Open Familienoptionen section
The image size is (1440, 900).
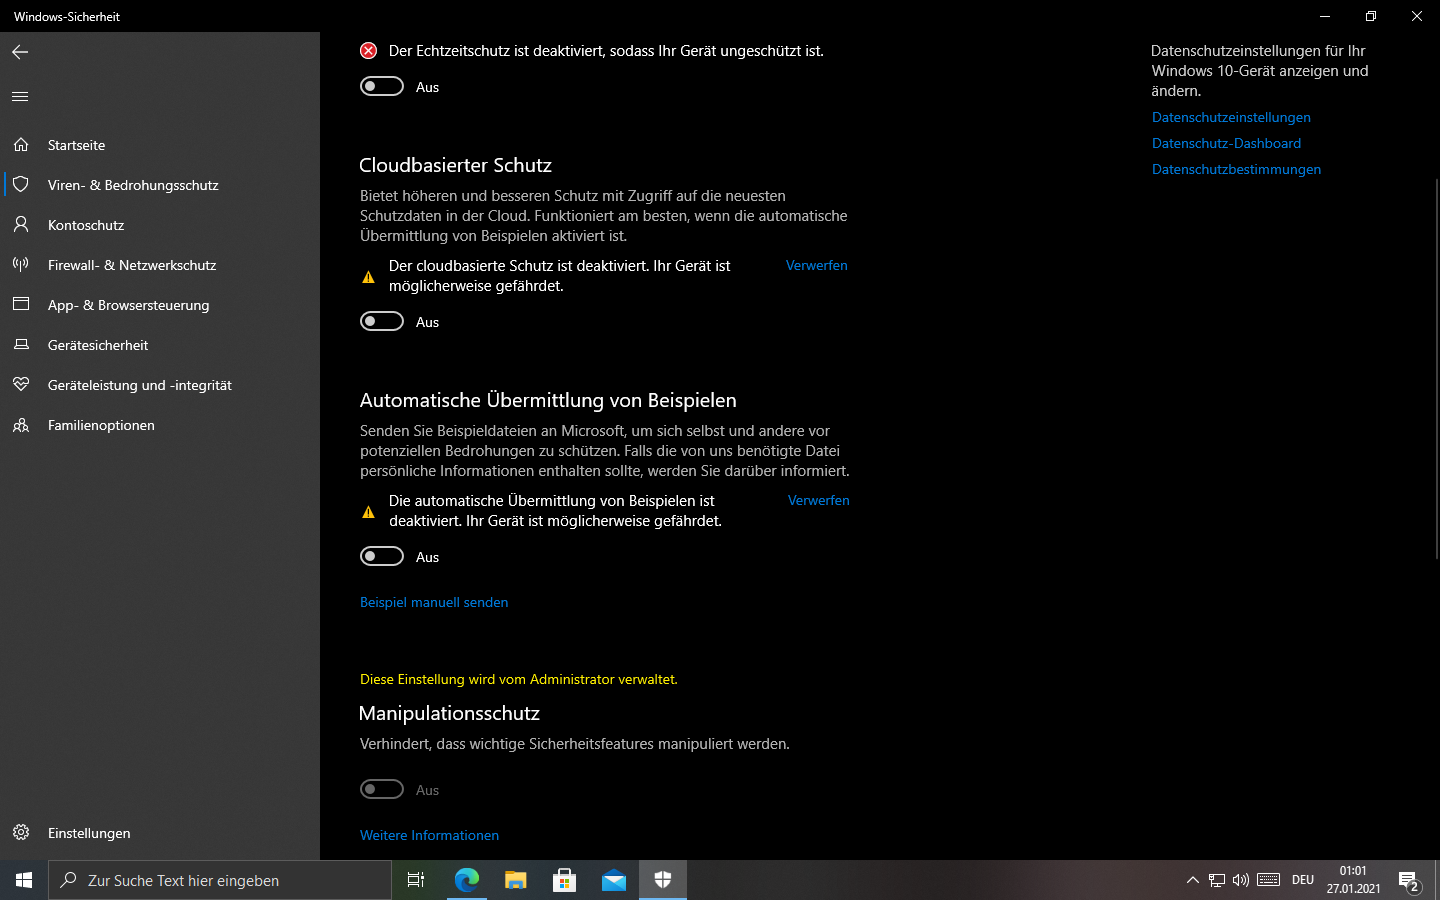[x=160, y=425]
